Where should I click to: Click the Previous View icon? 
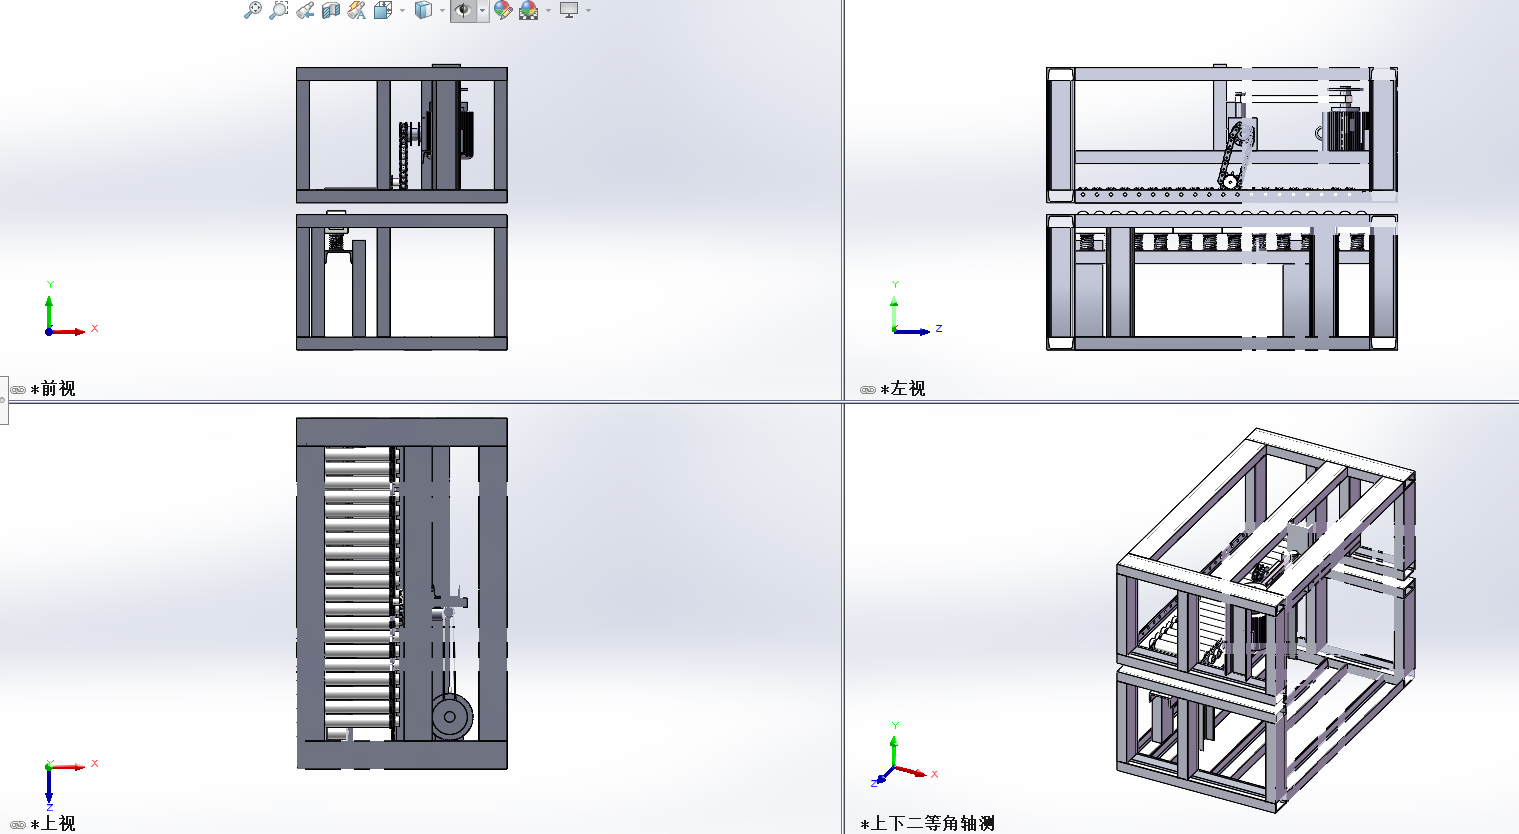tap(305, 10)
